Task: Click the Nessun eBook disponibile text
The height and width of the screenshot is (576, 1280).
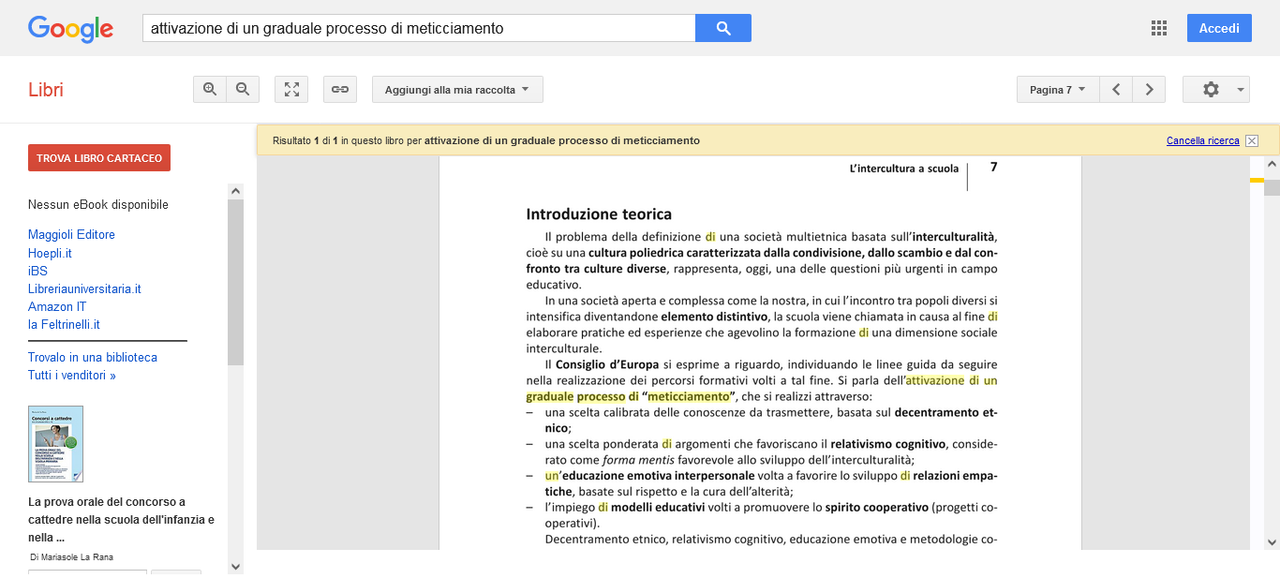Action: coord(98,205)
